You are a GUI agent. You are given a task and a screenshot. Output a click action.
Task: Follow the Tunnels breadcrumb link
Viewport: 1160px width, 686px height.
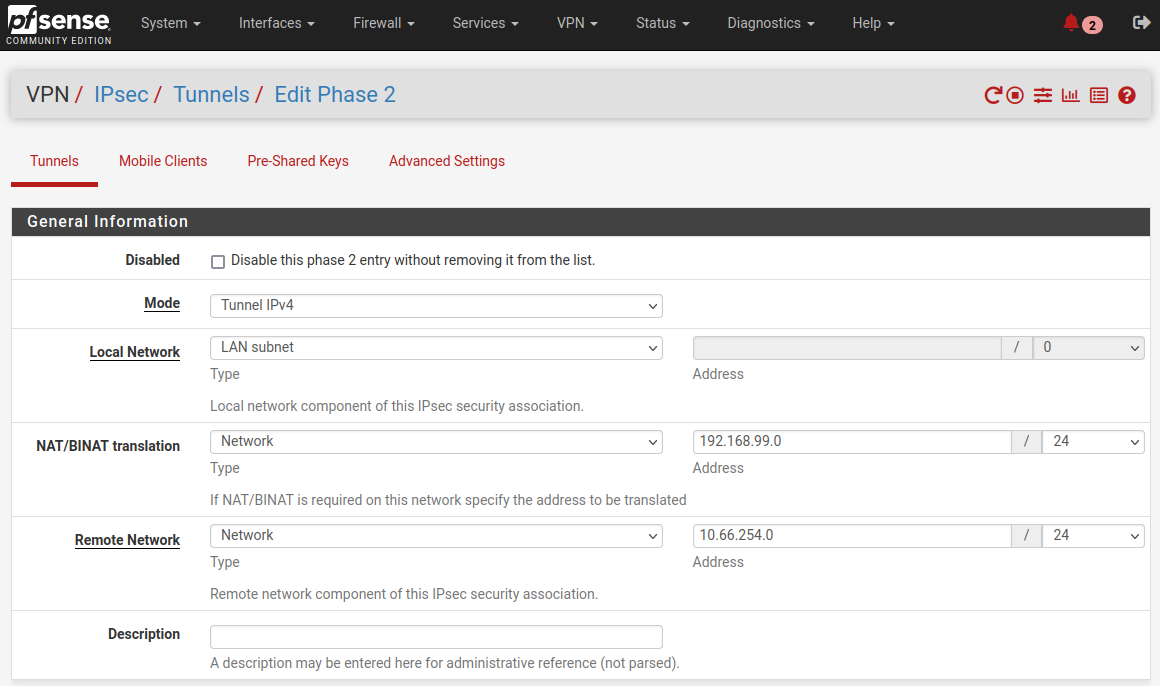click(x=211, y=94)
